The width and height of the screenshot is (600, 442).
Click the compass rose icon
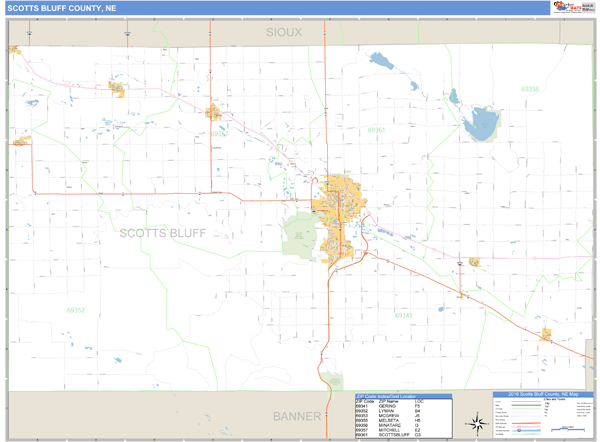478,422
